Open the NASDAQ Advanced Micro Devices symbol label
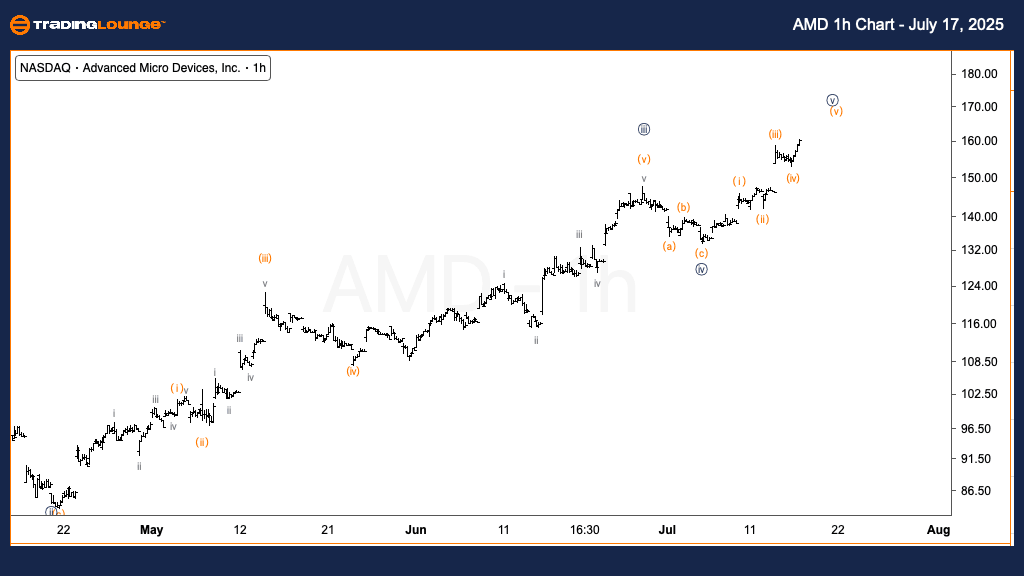1024x576 pixels. [144, 68]
